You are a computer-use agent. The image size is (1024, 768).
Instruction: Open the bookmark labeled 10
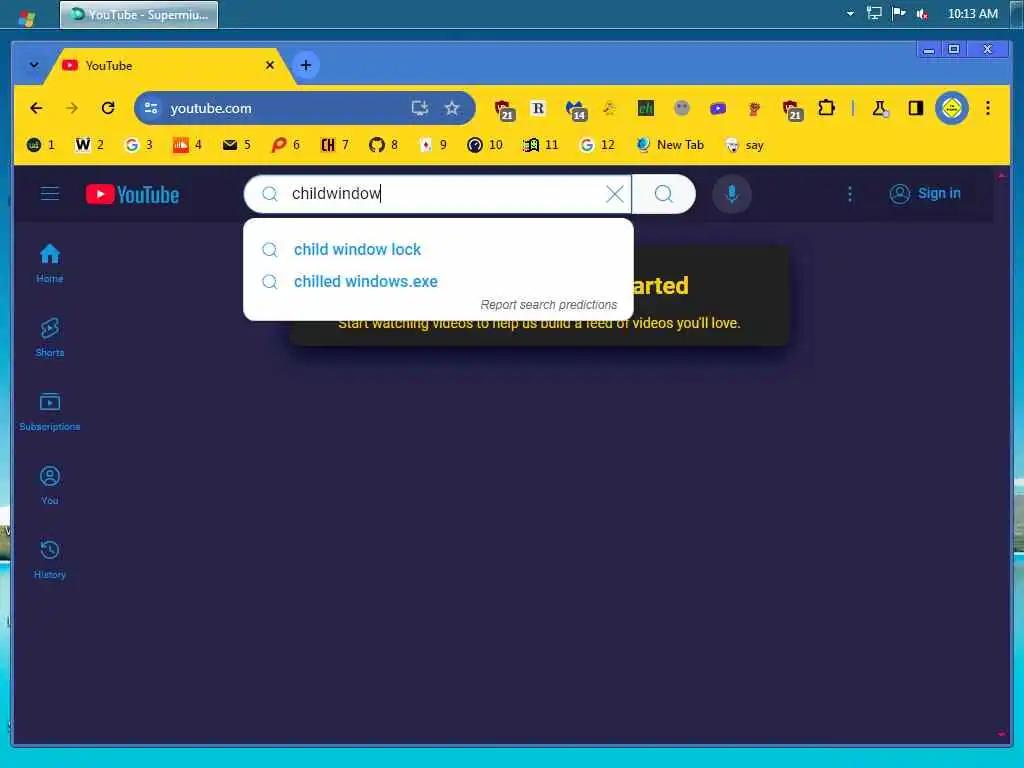tap(485, 145)
